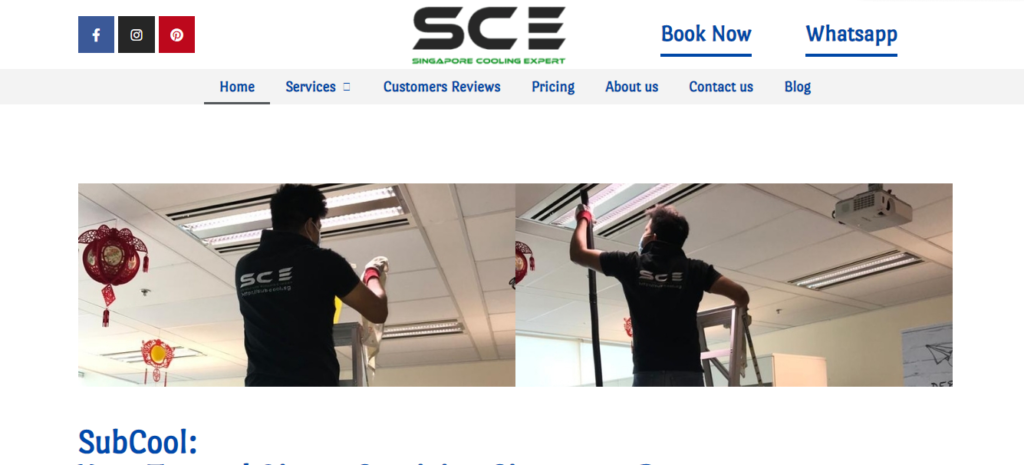Click the Book Now button

click(x=706, y=35)
